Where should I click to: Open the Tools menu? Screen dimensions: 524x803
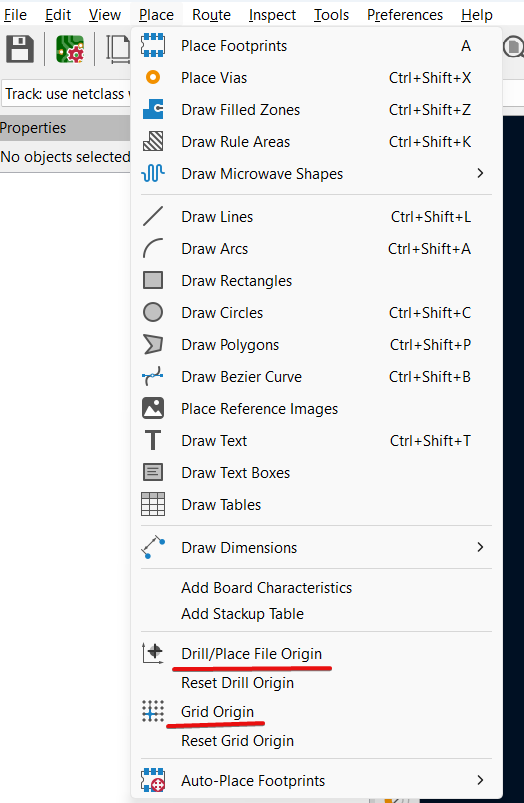pyautogui.click(x=331, y=15)
